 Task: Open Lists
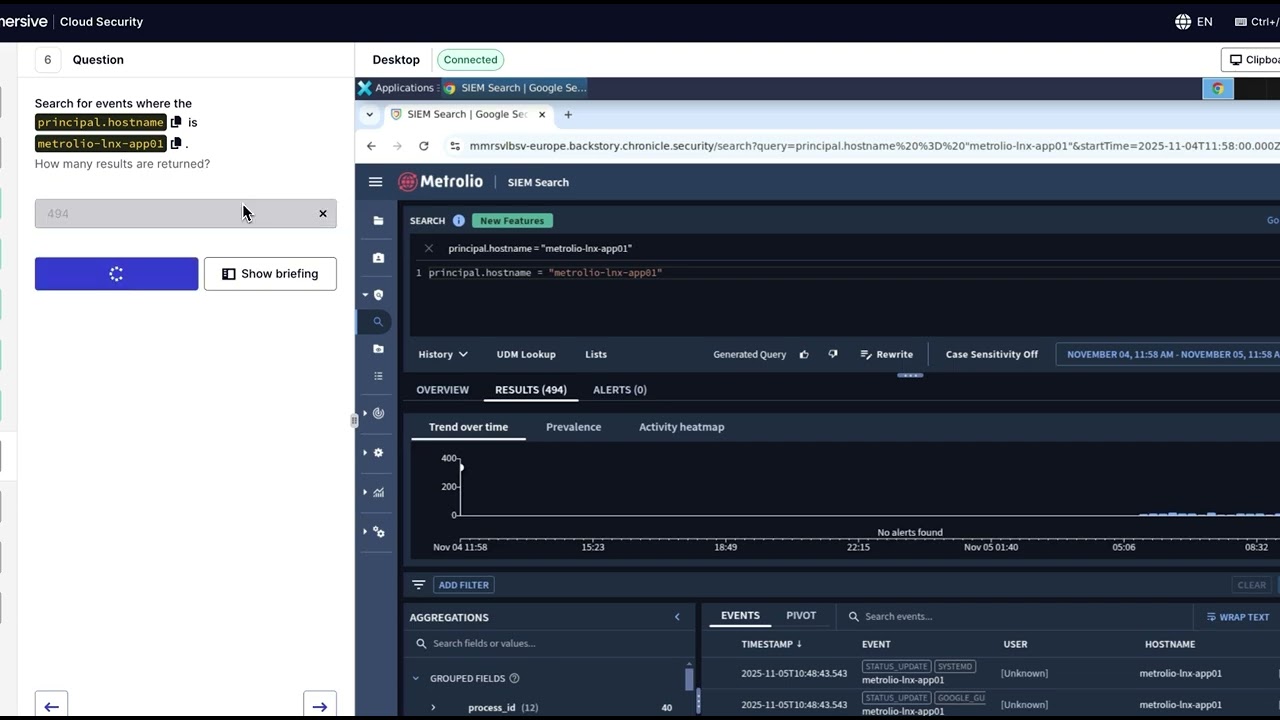(596, 354)
